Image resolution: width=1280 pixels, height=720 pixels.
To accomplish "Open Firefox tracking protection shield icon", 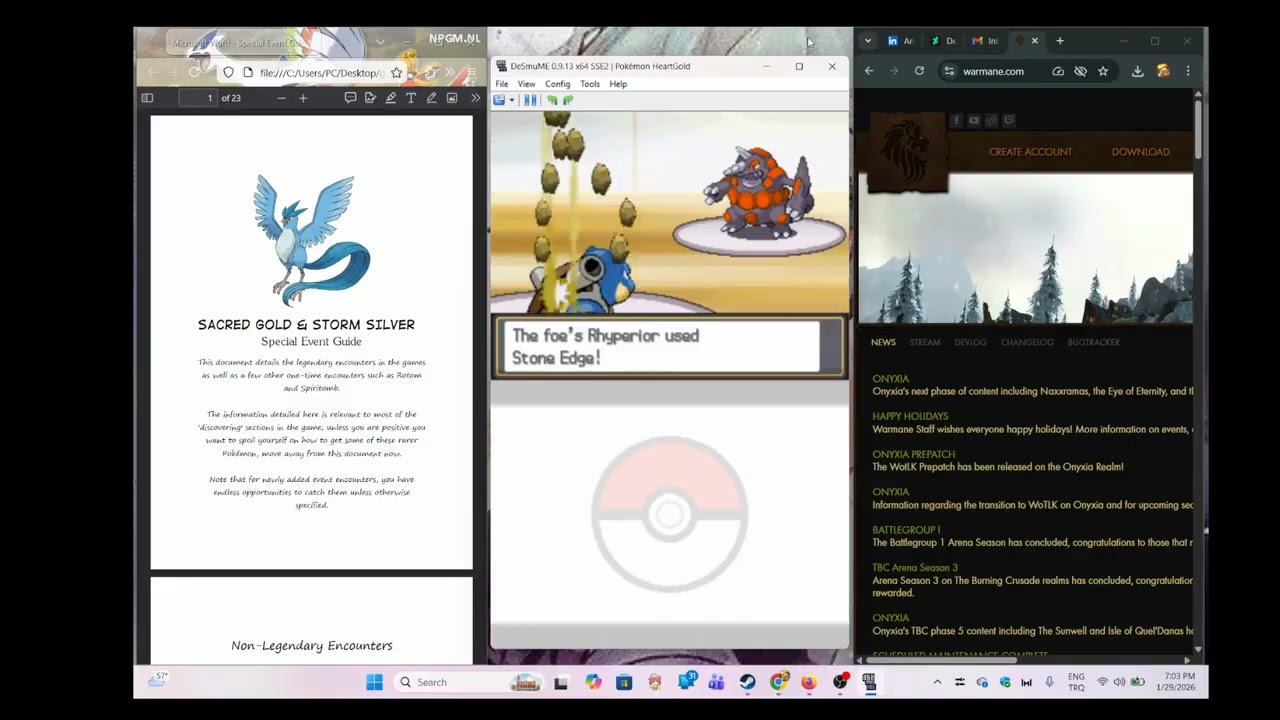I will pyautogui.click(x=228, y=73).
